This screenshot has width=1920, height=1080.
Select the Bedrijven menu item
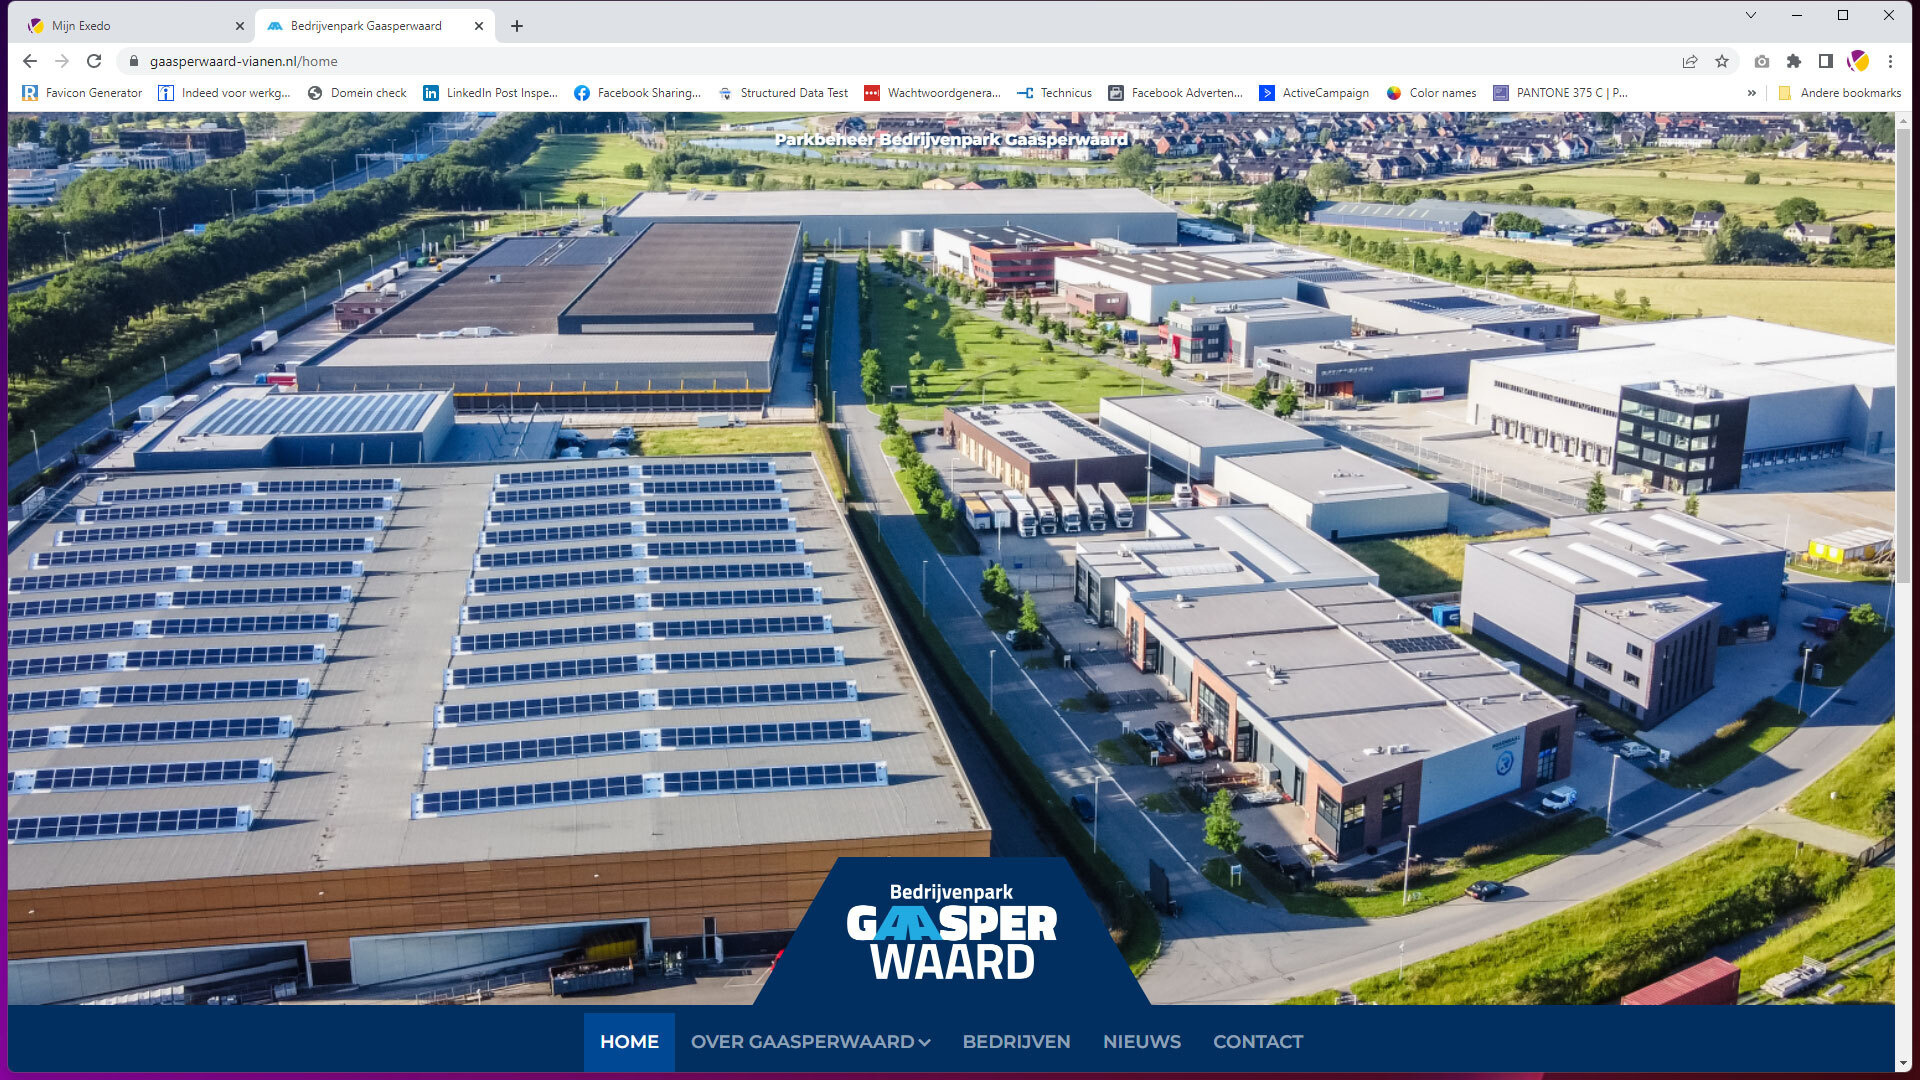(1016, 1042)
